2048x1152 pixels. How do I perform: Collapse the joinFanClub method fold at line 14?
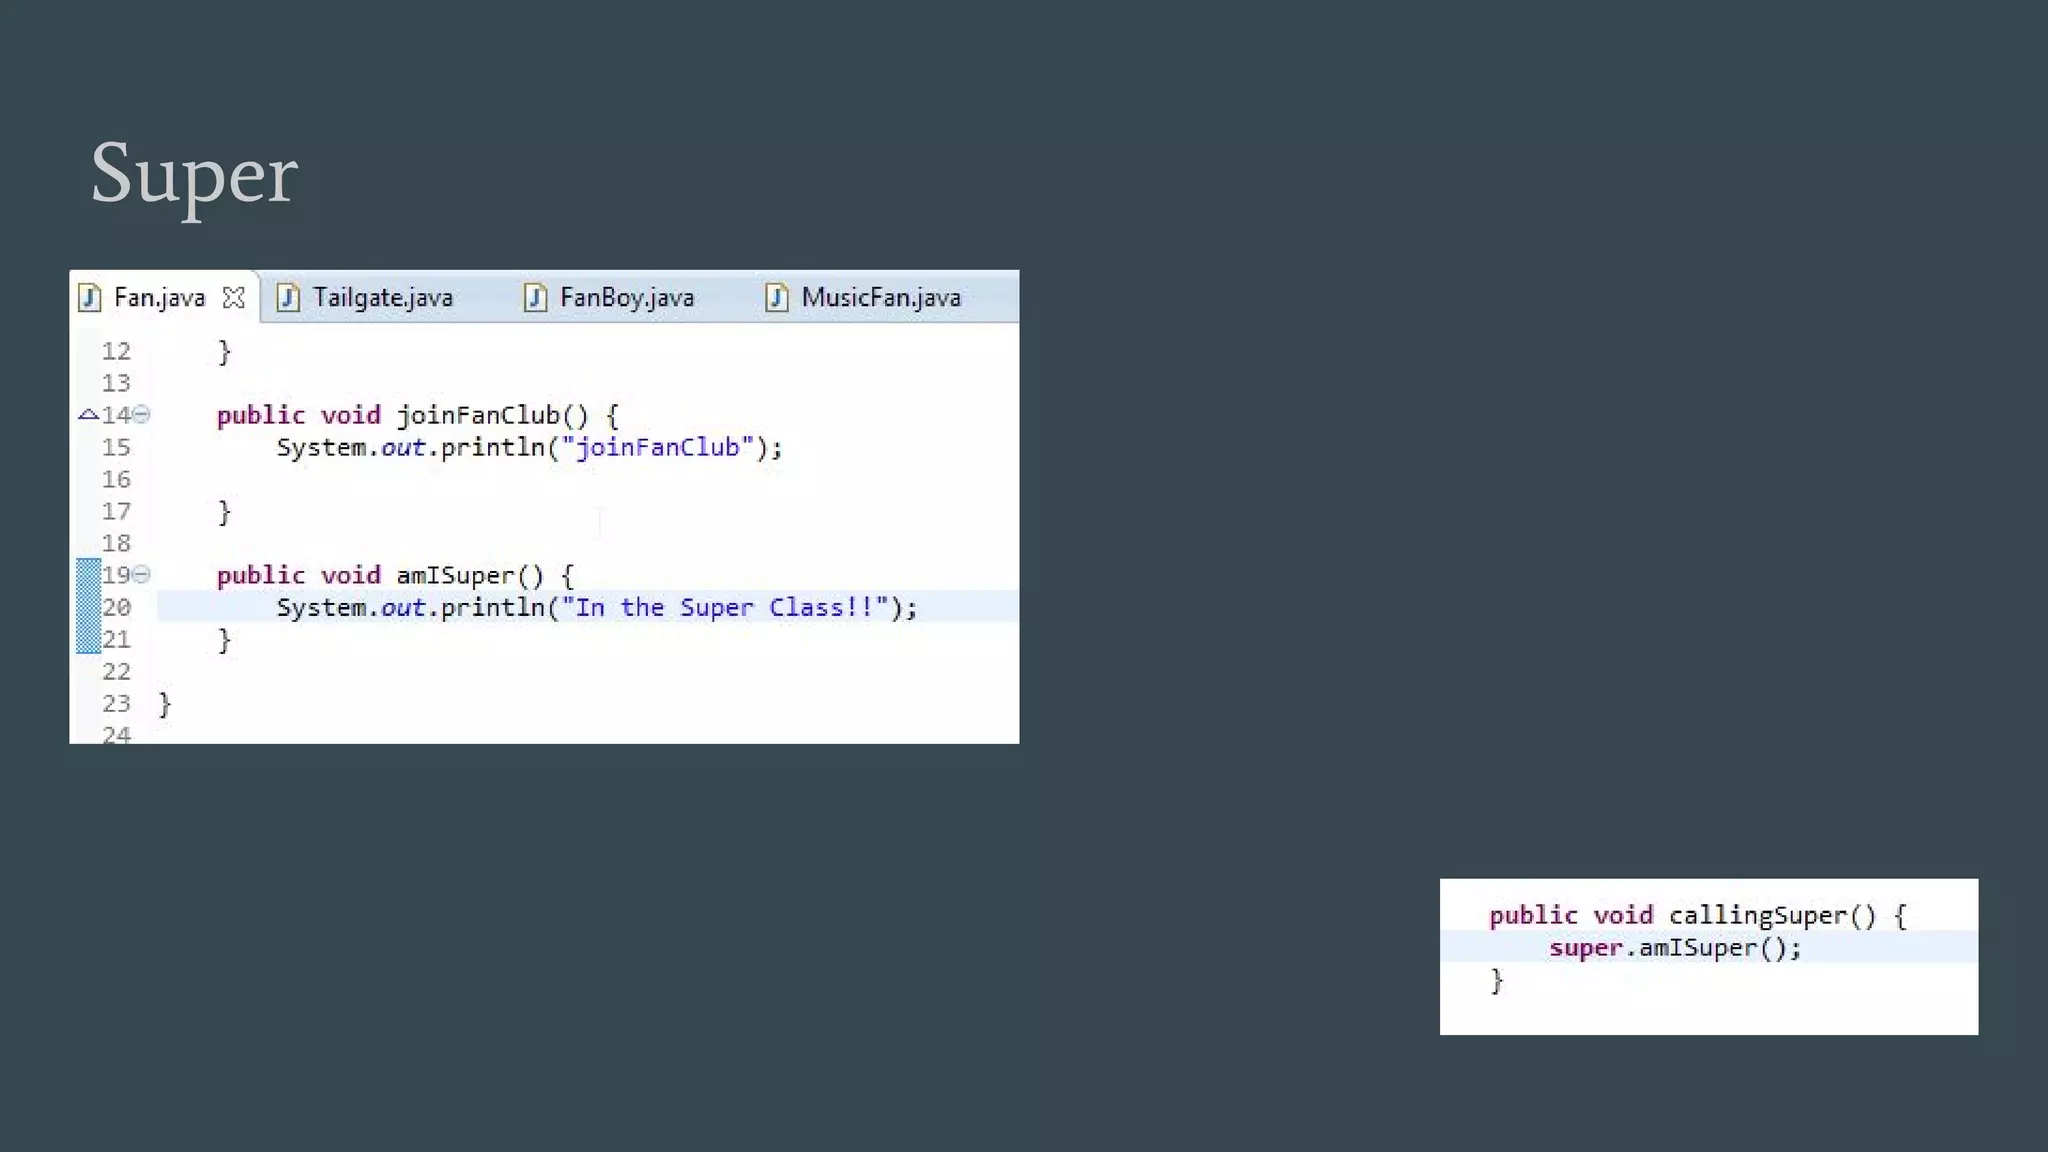[142, 414]
